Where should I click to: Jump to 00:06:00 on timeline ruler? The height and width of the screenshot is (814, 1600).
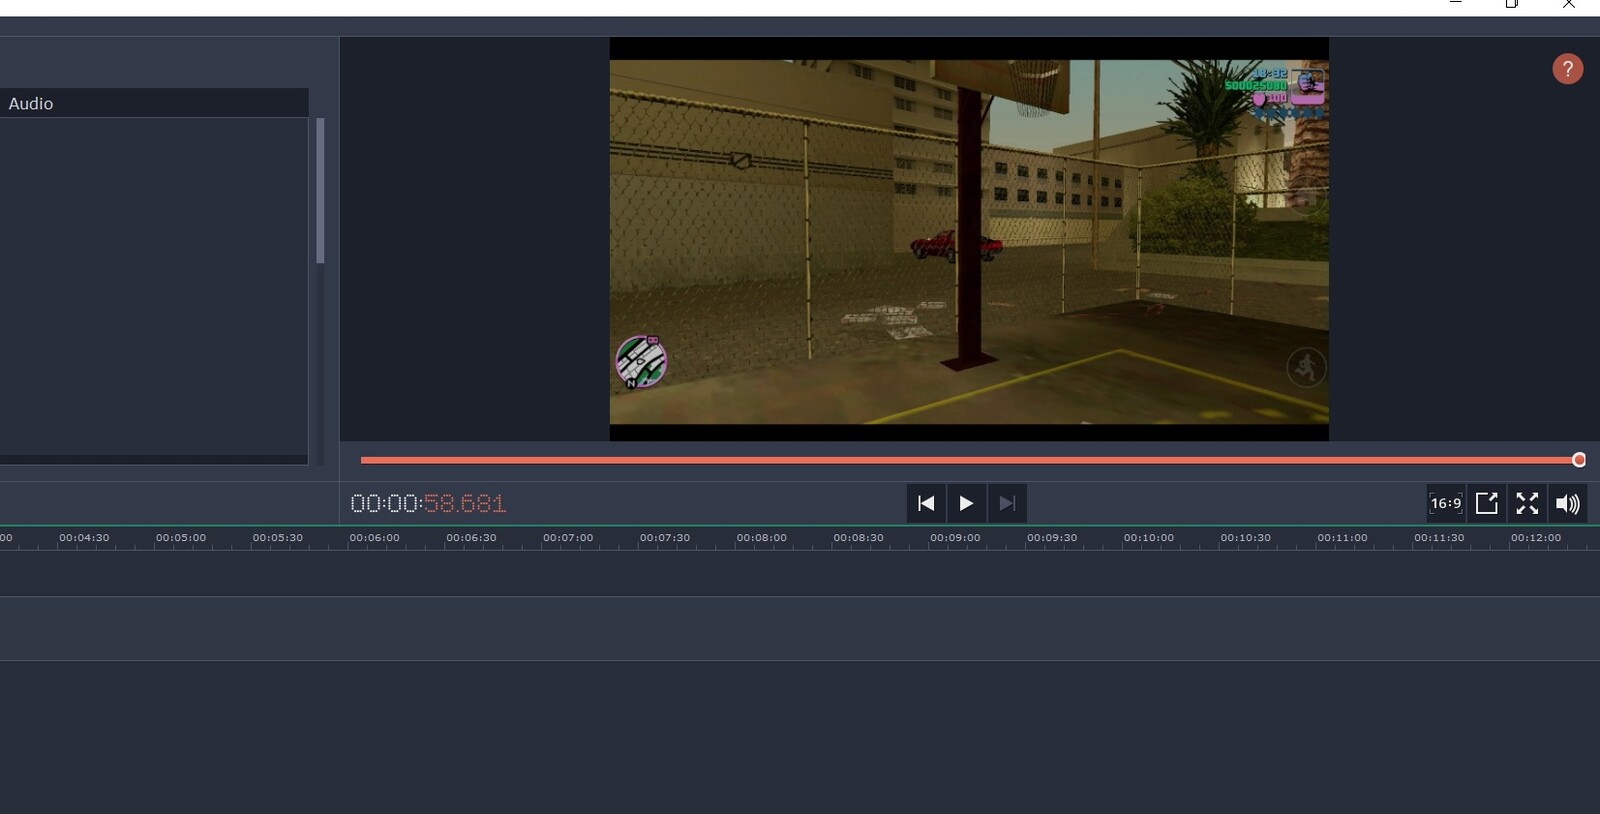click(375, 538)
